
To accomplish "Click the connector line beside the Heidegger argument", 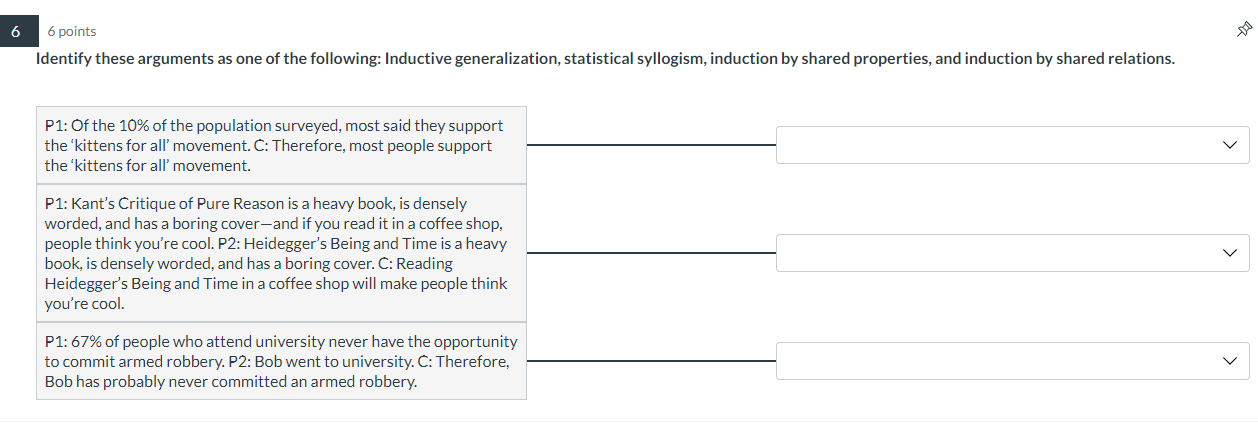I will click(651, 253).
